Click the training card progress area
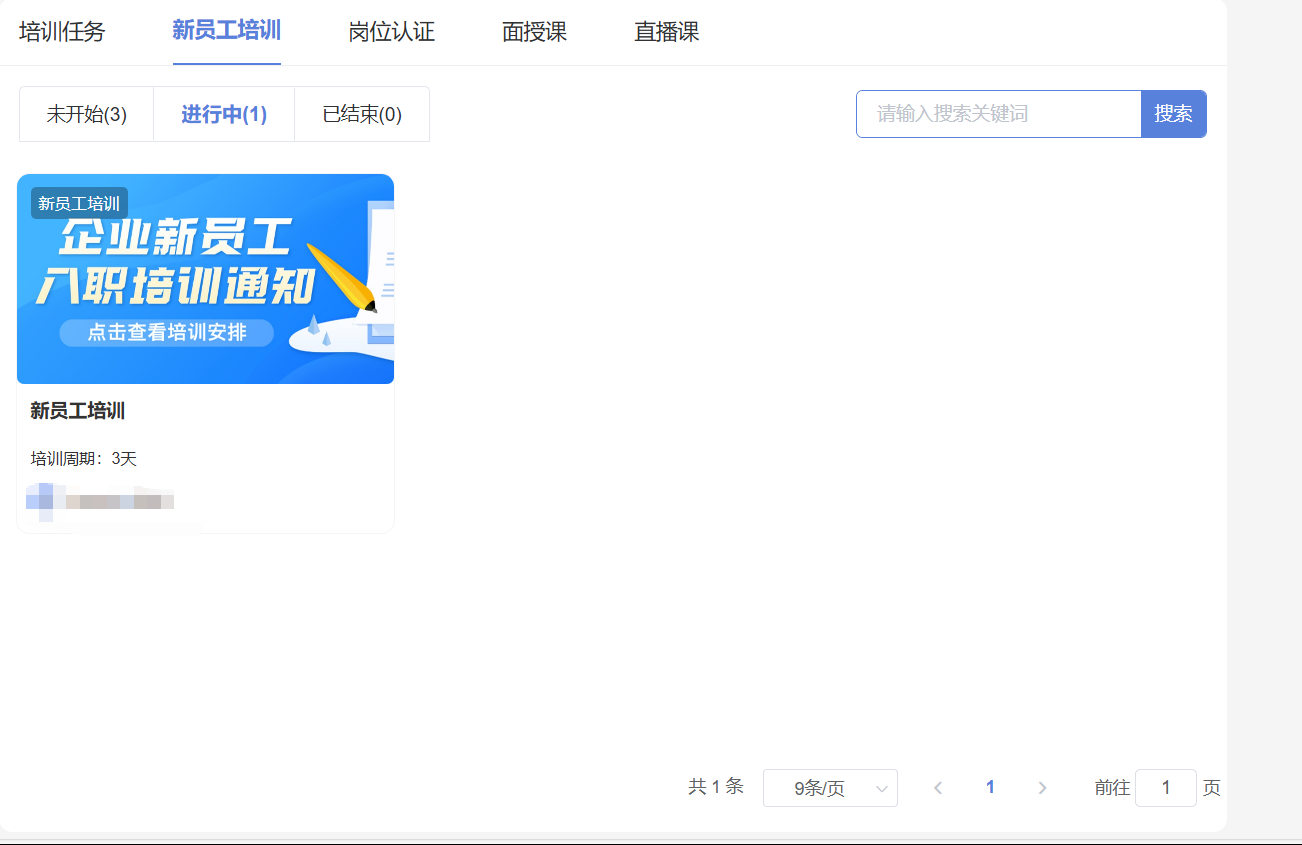The width and height of the screenshot is (1302, 845). coord(100,500)
